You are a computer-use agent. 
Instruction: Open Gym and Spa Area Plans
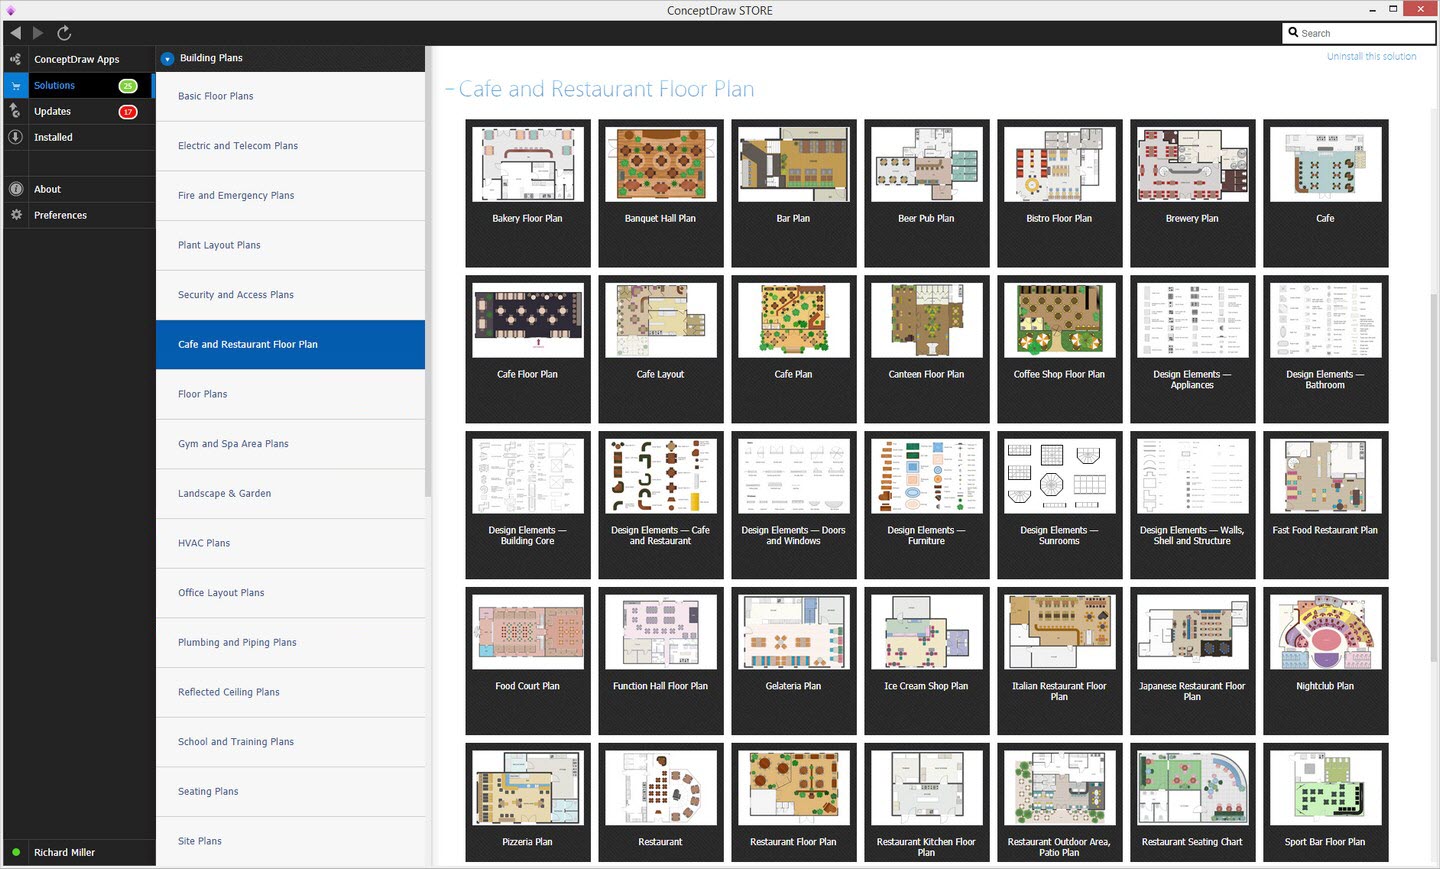click(290, 444)
